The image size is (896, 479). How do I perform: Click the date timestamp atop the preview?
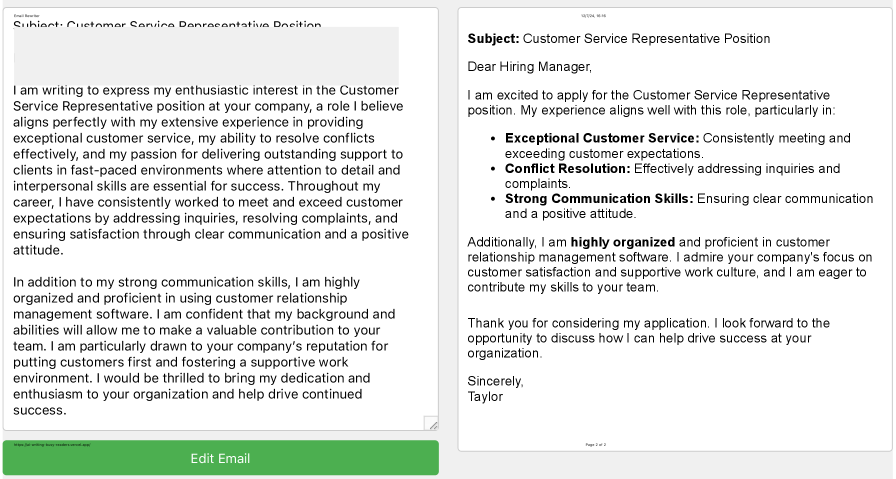(x=594, y=15)
